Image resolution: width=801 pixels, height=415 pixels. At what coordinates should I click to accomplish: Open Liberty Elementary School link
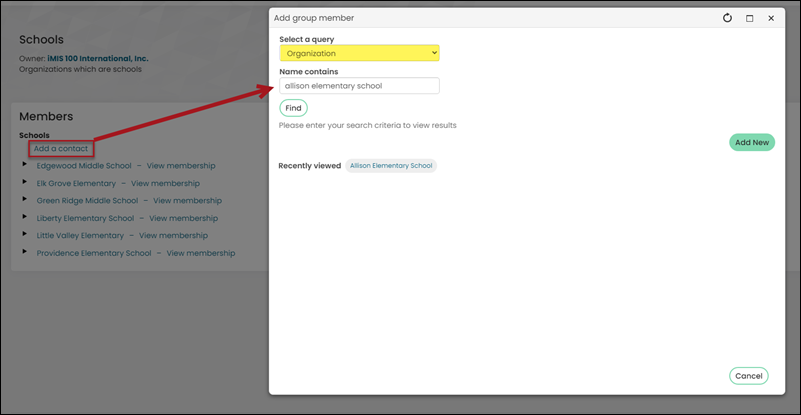[x=85, y=218]
